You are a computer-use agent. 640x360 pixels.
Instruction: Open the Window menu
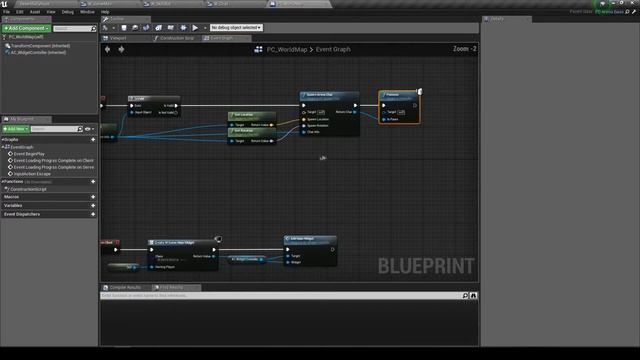pos(87,12)
